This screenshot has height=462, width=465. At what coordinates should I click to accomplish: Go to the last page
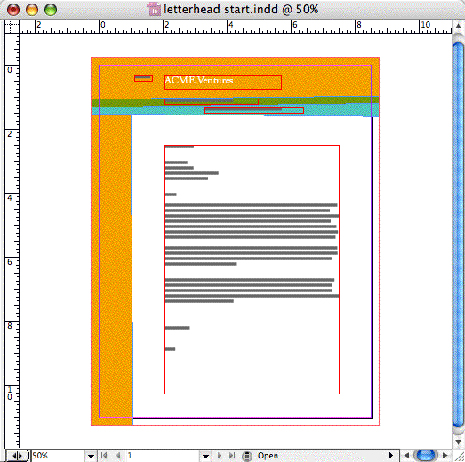[x=232, y=455]
